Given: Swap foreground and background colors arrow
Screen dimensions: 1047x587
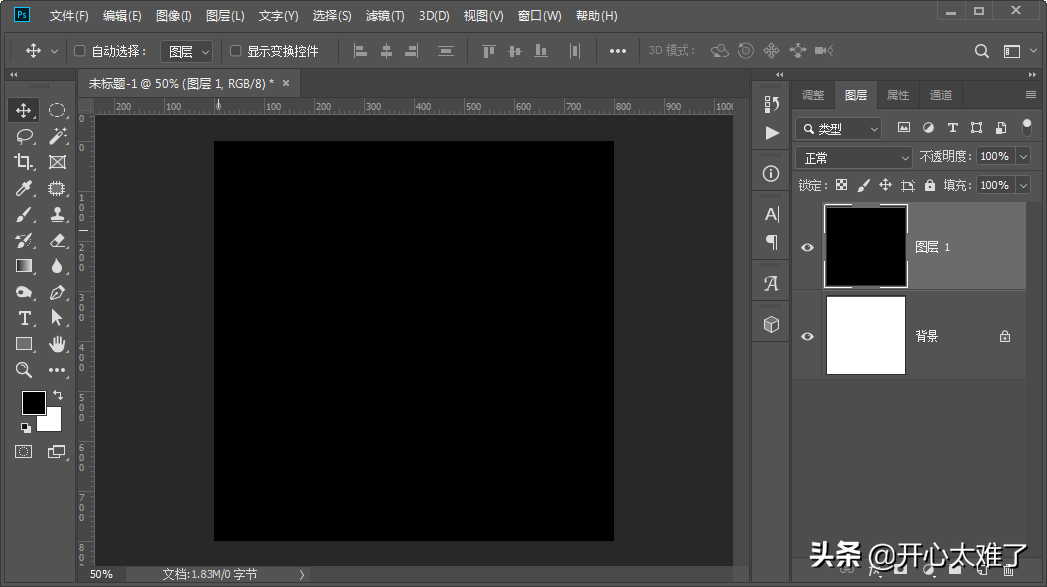Looking at the screenshot, I should (x=58, y=395).
